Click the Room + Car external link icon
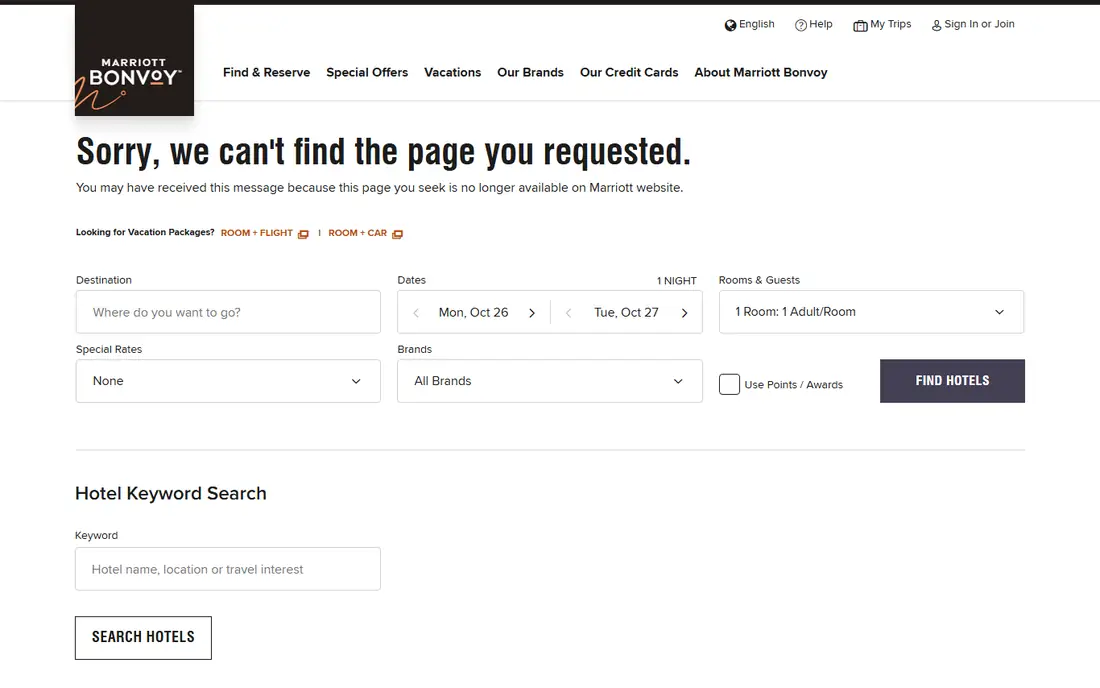This screenshot has width=1100, height=688. point(397,234)
